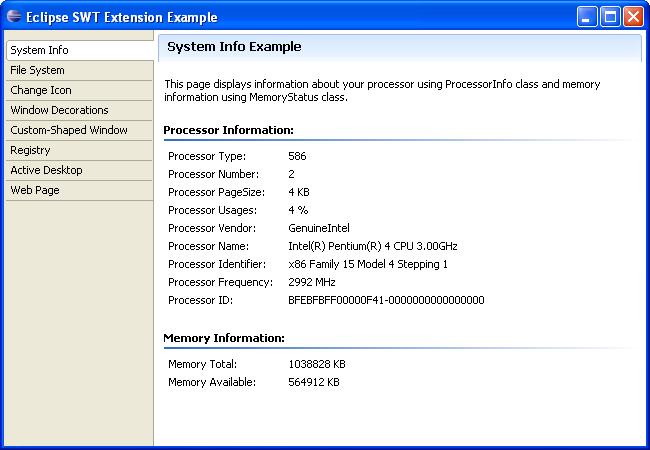This screenshot has width=650, height=450.
Task: Click the Intel(R) Pentium(R) 4 CPU name
Action: point(373,246)
